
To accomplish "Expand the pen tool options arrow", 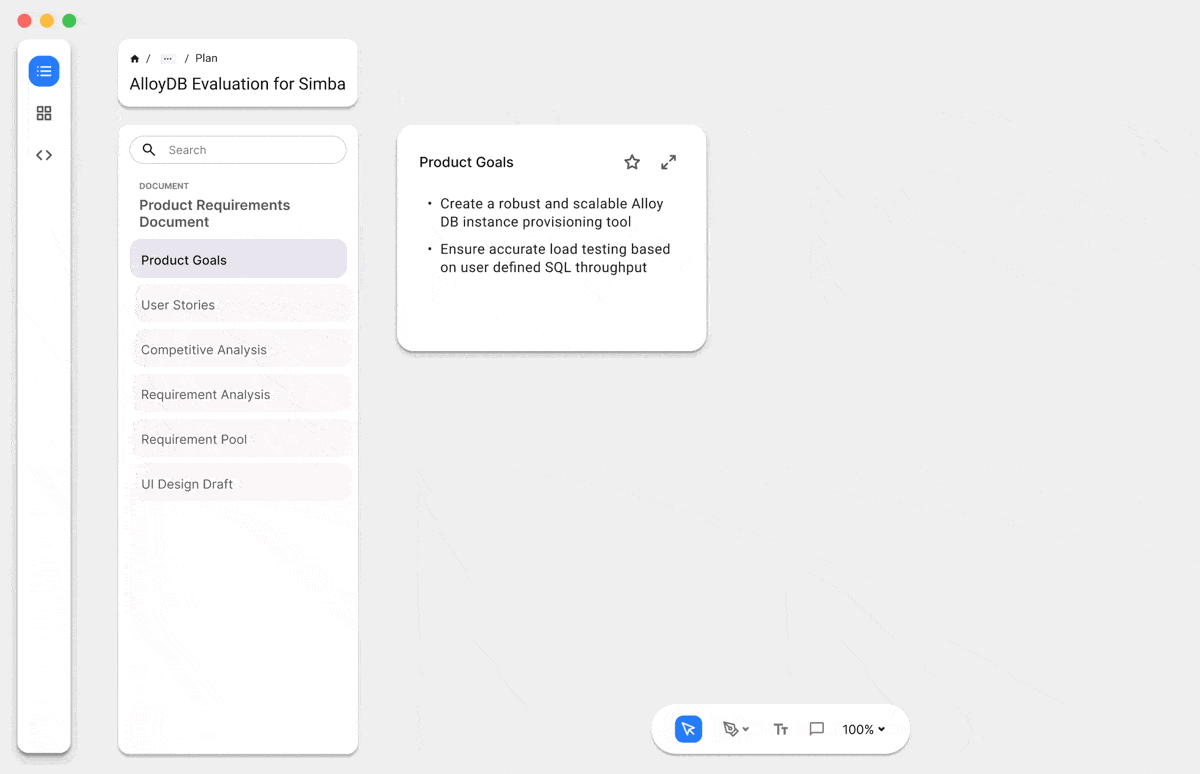I will pyautogui.click(x=746, y=730).
